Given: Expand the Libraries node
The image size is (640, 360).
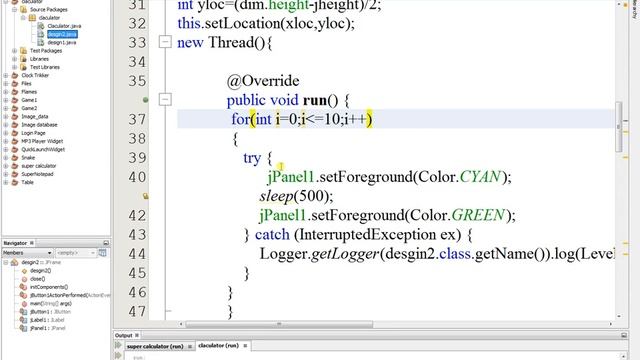Looking at the screenshot, I should (x=15, y=59).
